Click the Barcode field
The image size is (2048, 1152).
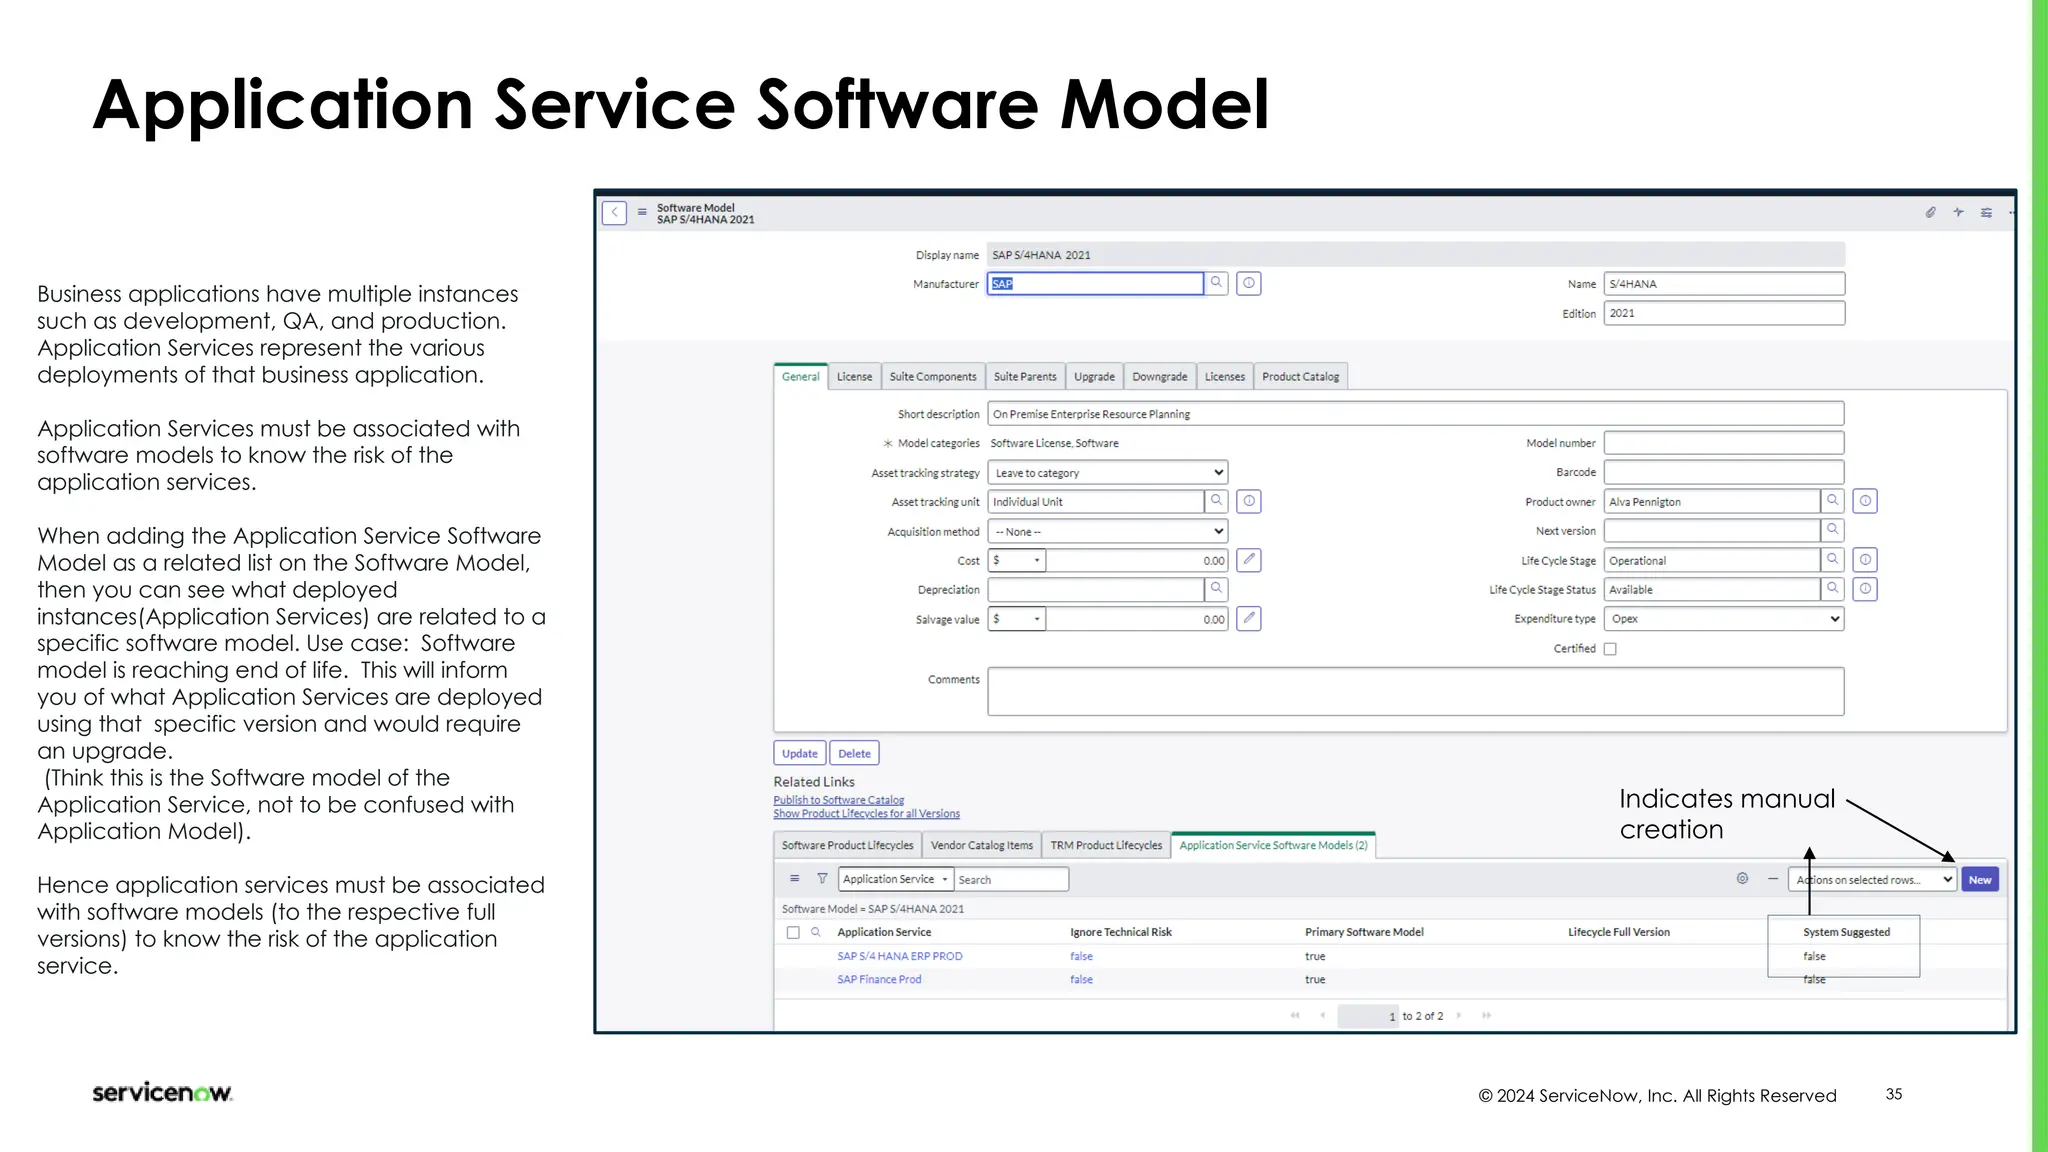pyautogui.click(x=1724, y=472)
